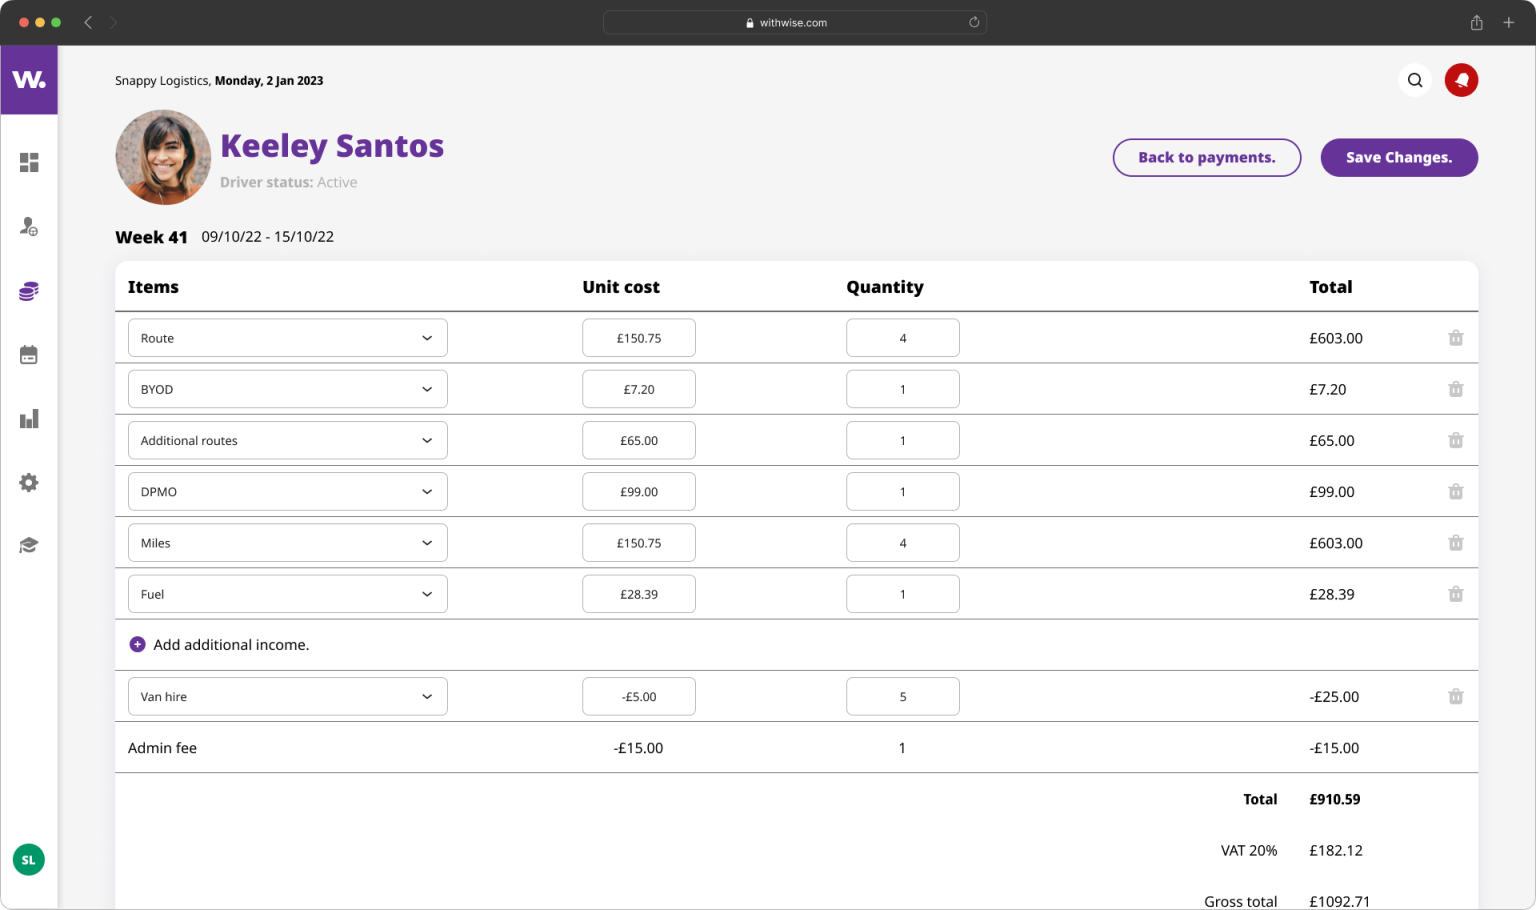Image resolution: width=1536 pixels, height=910 pixels.
Task: Open the calendar schedule icon in the sidebar
Action: coord(29,354)
